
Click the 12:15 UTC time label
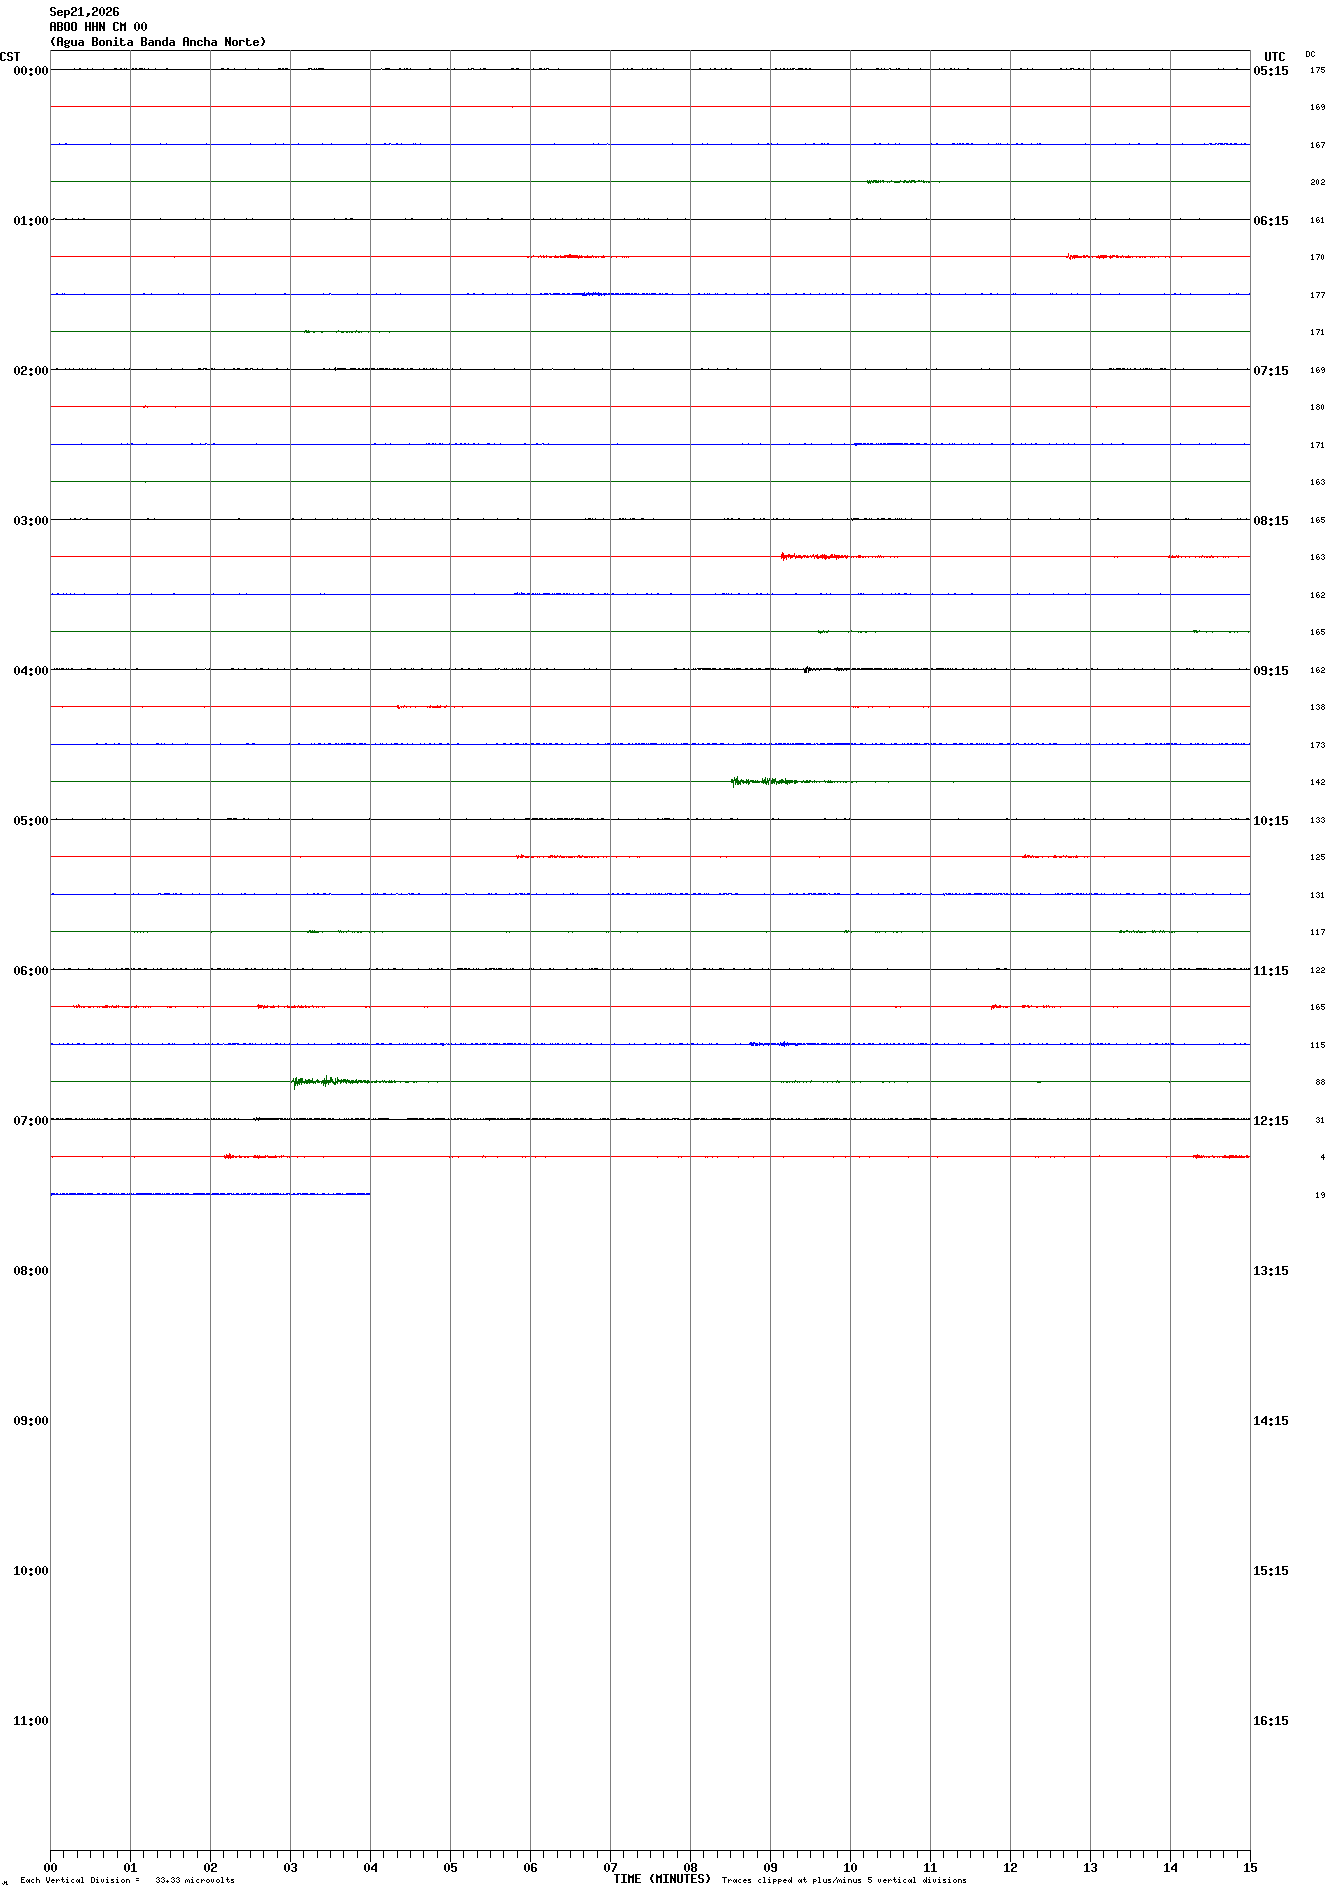1271,1121
